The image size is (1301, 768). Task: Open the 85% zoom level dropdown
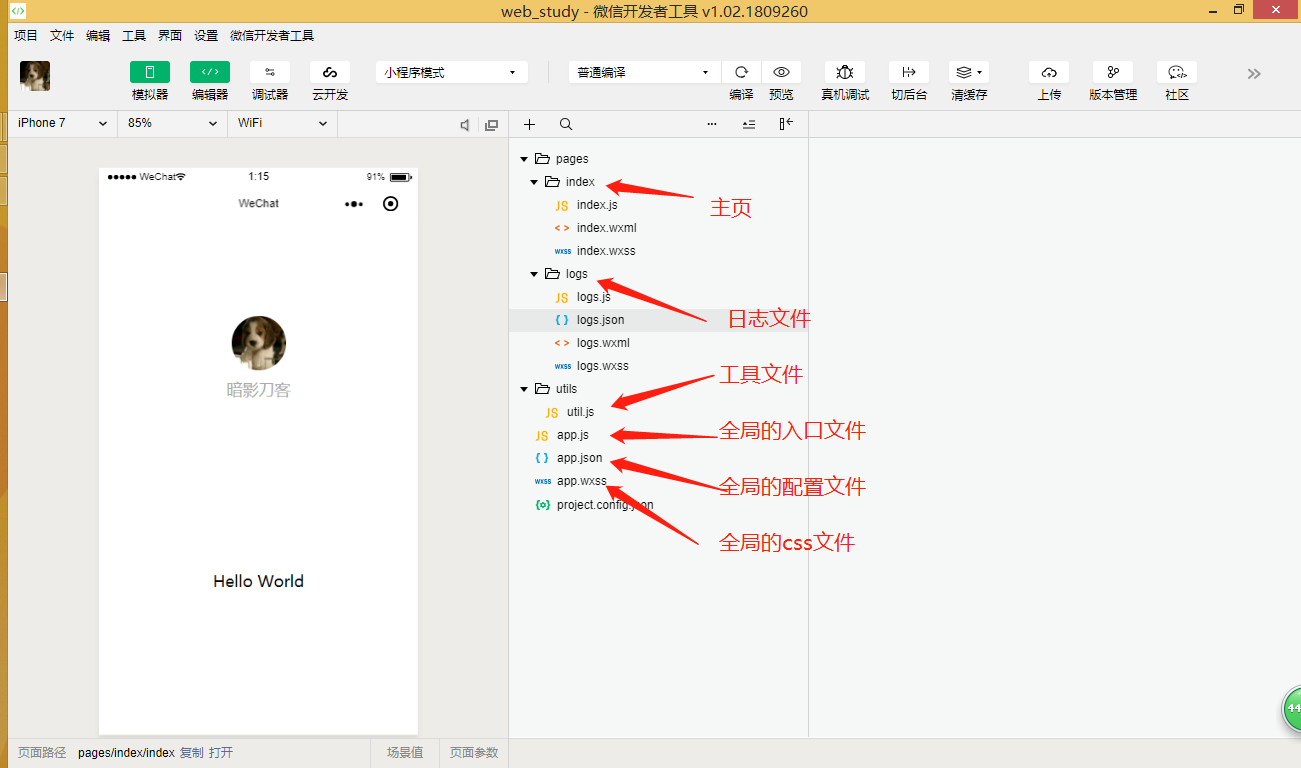click(x=170, y=122)
